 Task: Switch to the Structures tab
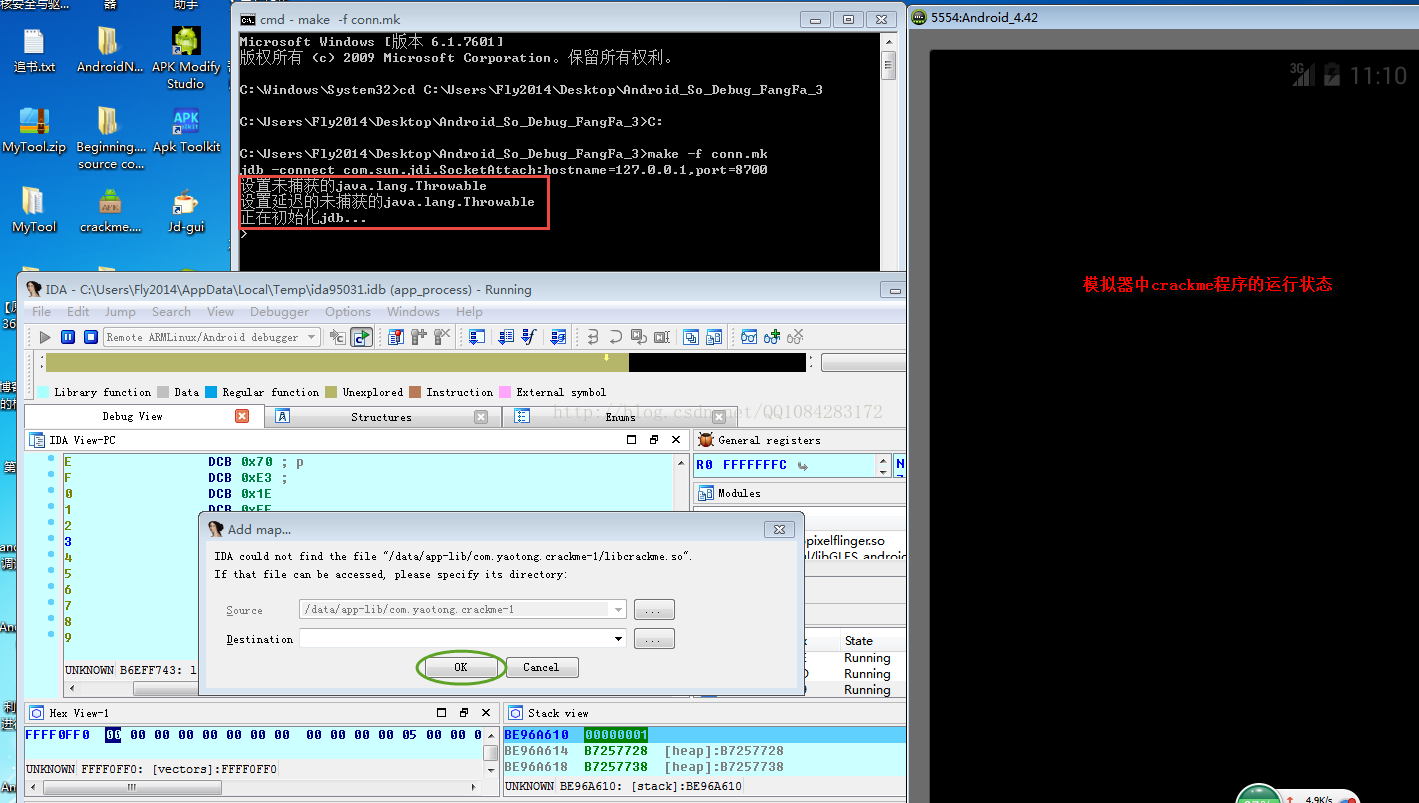pos(381,417)
